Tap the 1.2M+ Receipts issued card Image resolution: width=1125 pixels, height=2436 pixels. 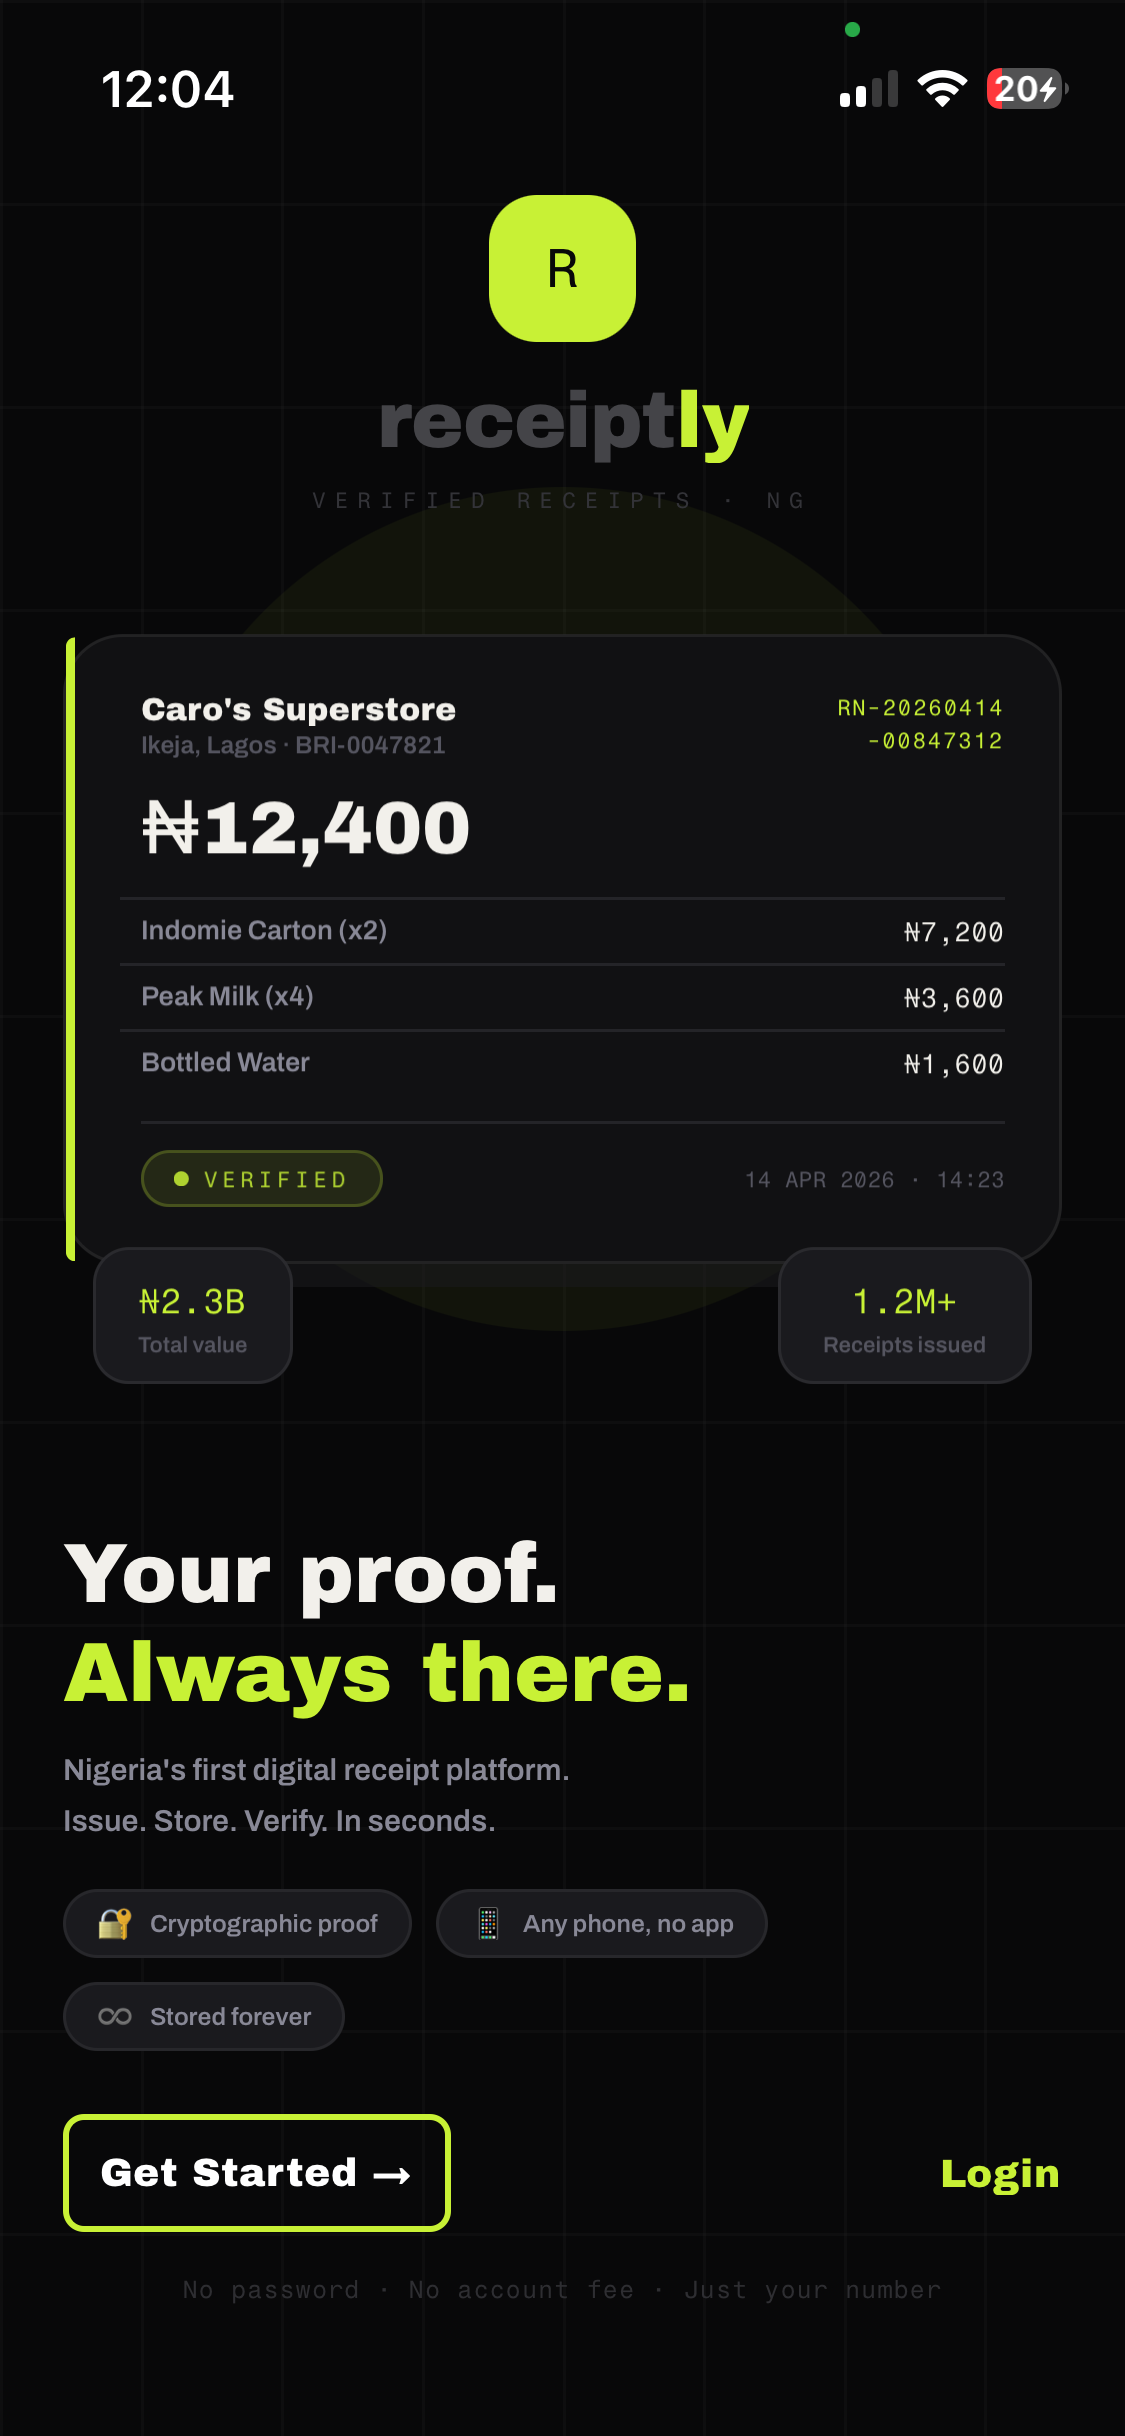[904, 1316]
